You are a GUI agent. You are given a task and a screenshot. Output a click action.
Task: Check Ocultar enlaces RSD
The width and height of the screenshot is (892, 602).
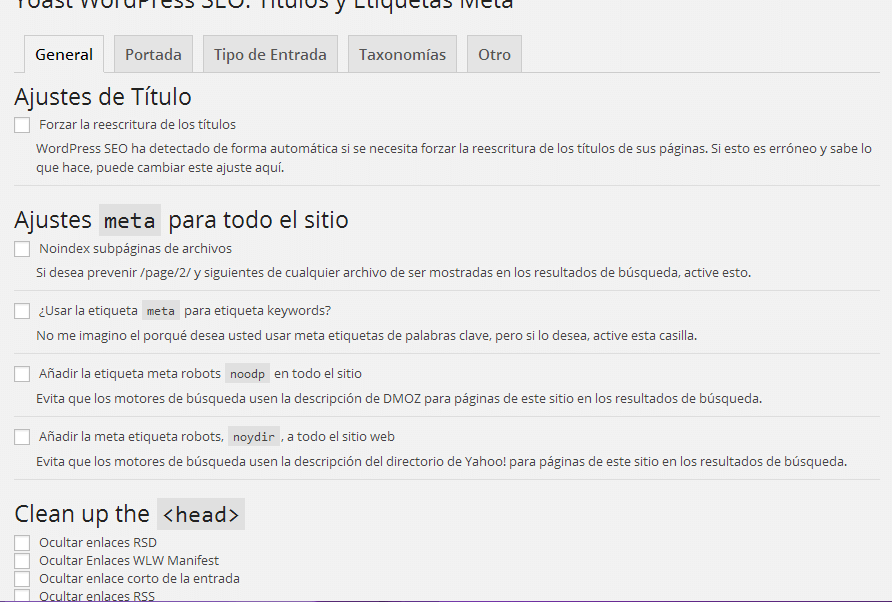pos(22,543)
